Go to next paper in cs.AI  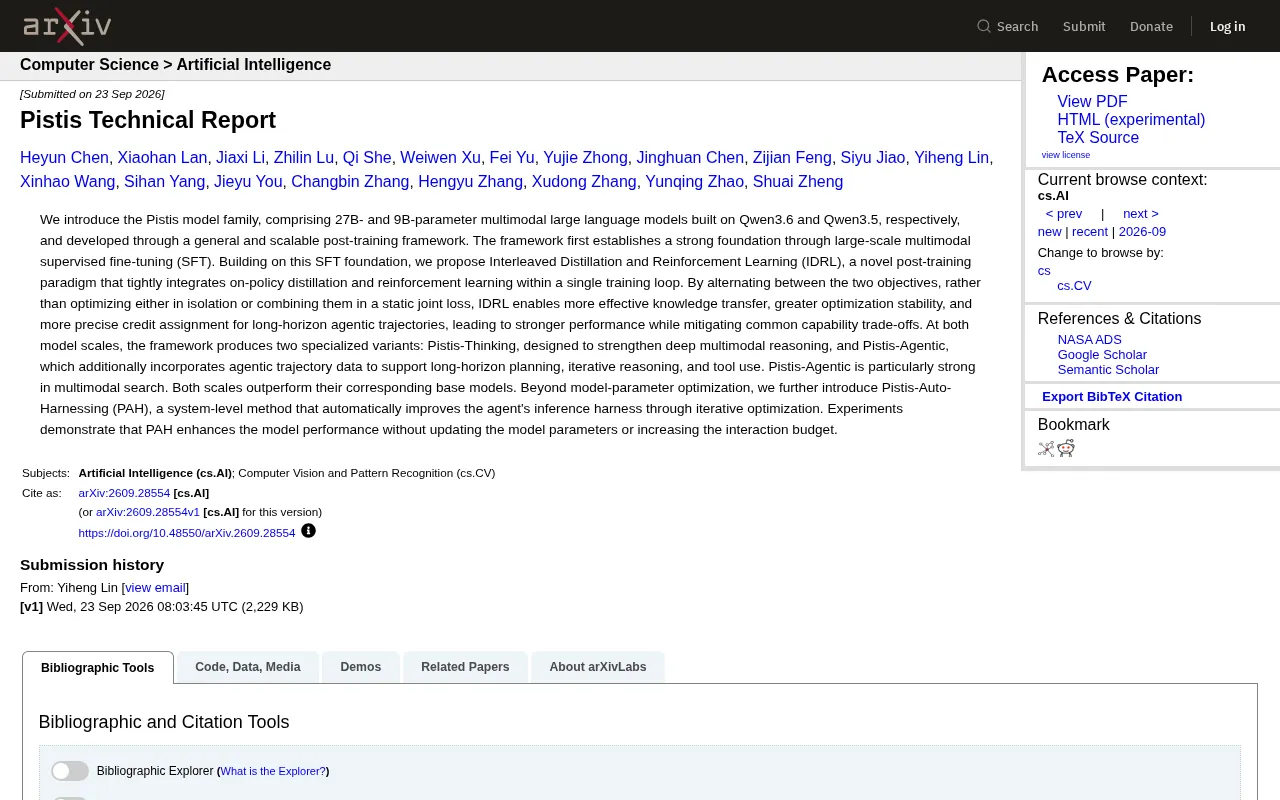(1141, 214)
